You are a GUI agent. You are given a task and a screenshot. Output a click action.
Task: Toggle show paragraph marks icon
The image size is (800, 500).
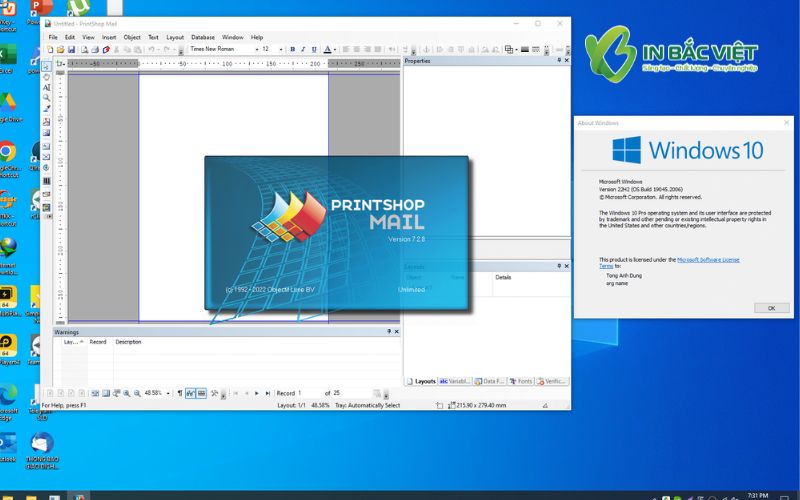(180, 393)
